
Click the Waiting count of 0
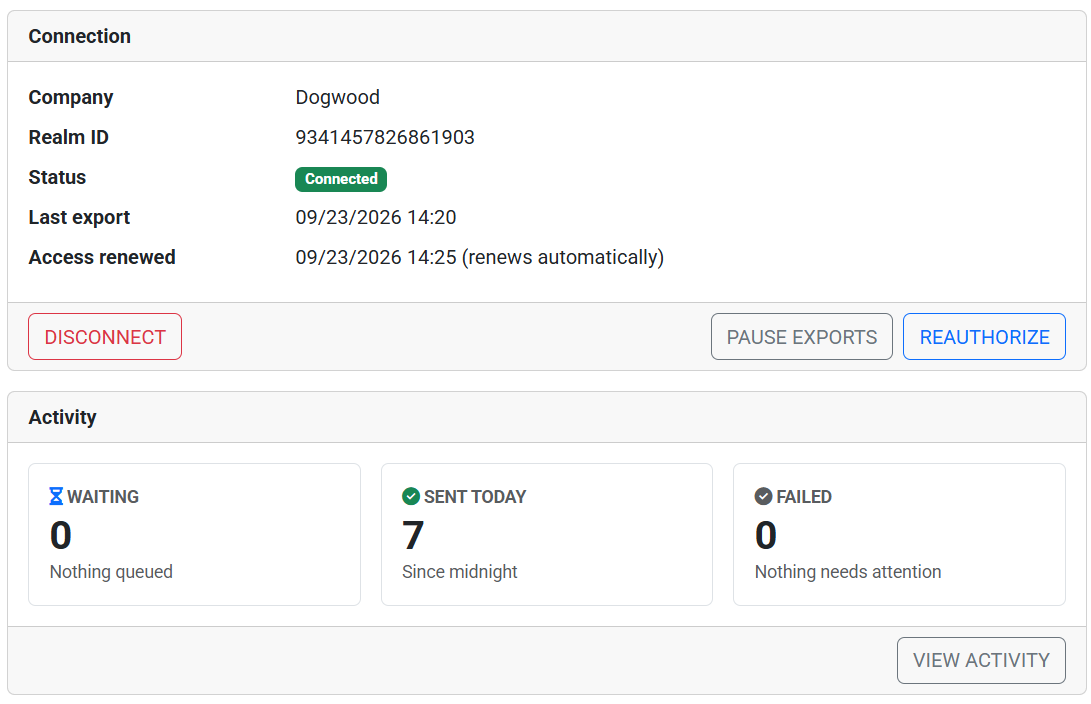click(61, 535)
